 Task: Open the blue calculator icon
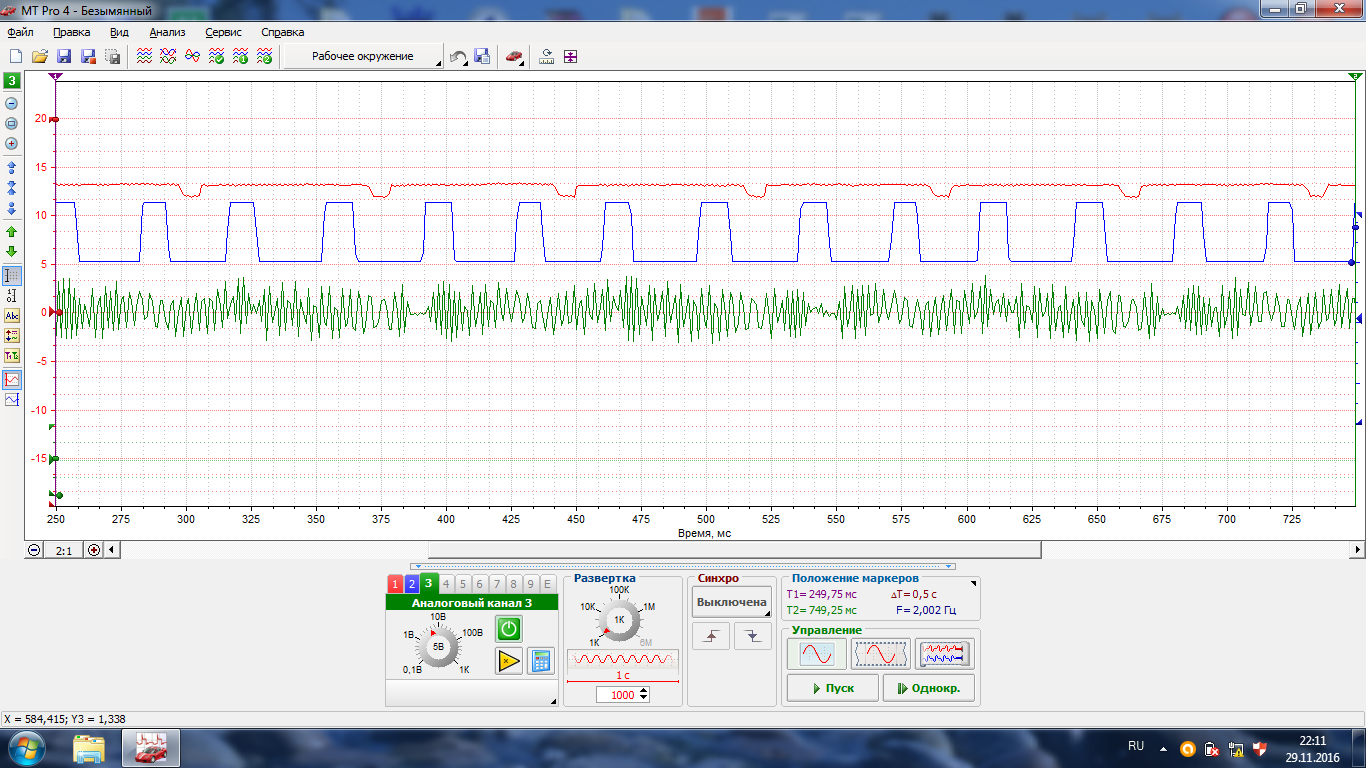pos(541,660)
